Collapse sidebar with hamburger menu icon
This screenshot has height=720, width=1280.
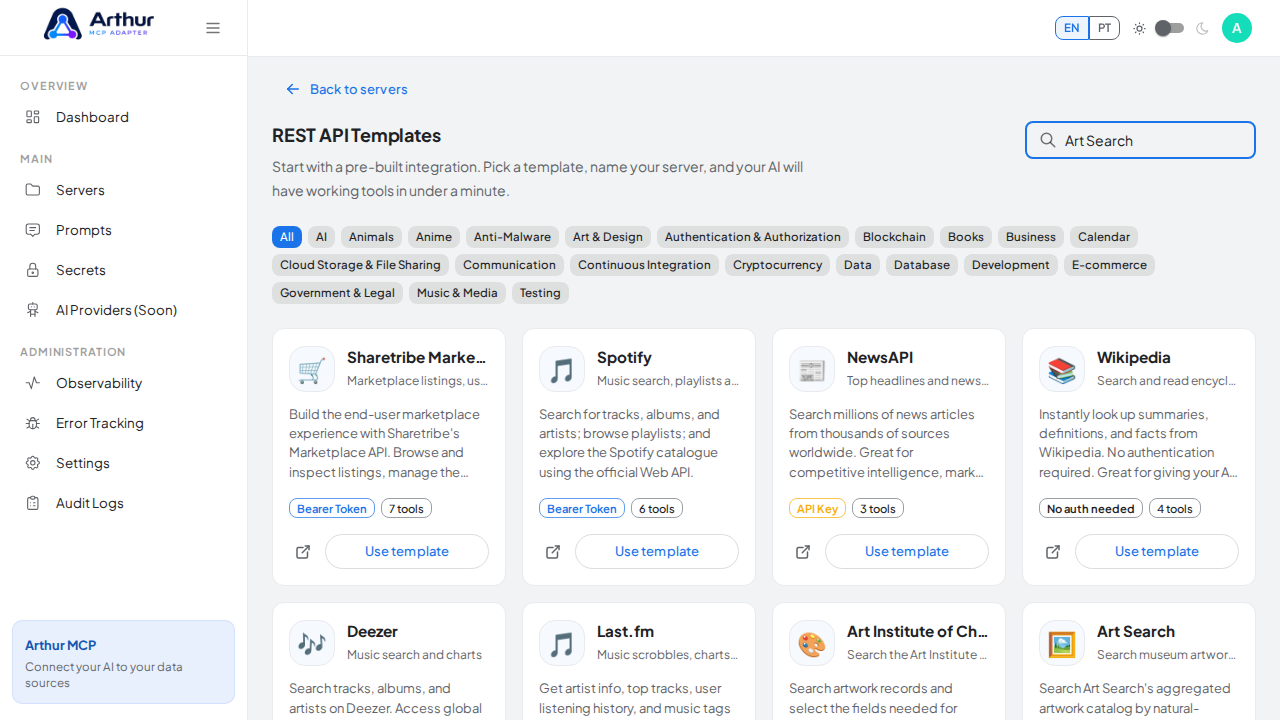[213, 28]
